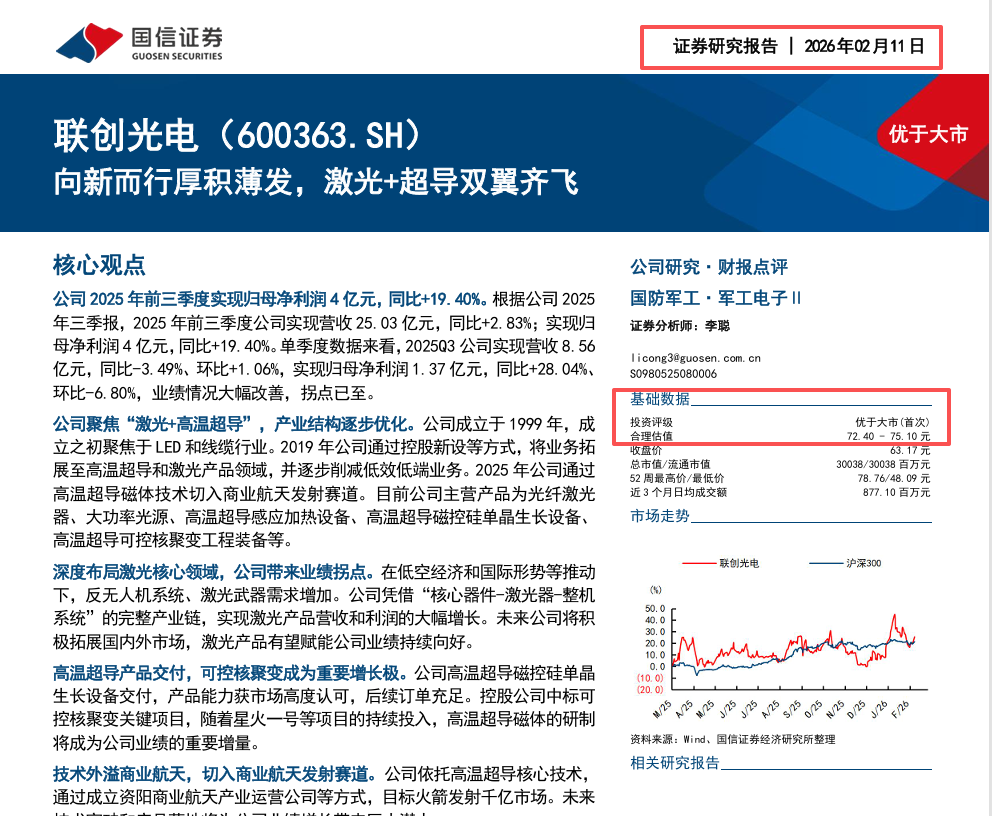Click the '近3个月日均成交额' row label
Image resolution: width=992 pixels, height=816 pixels.
678,492
